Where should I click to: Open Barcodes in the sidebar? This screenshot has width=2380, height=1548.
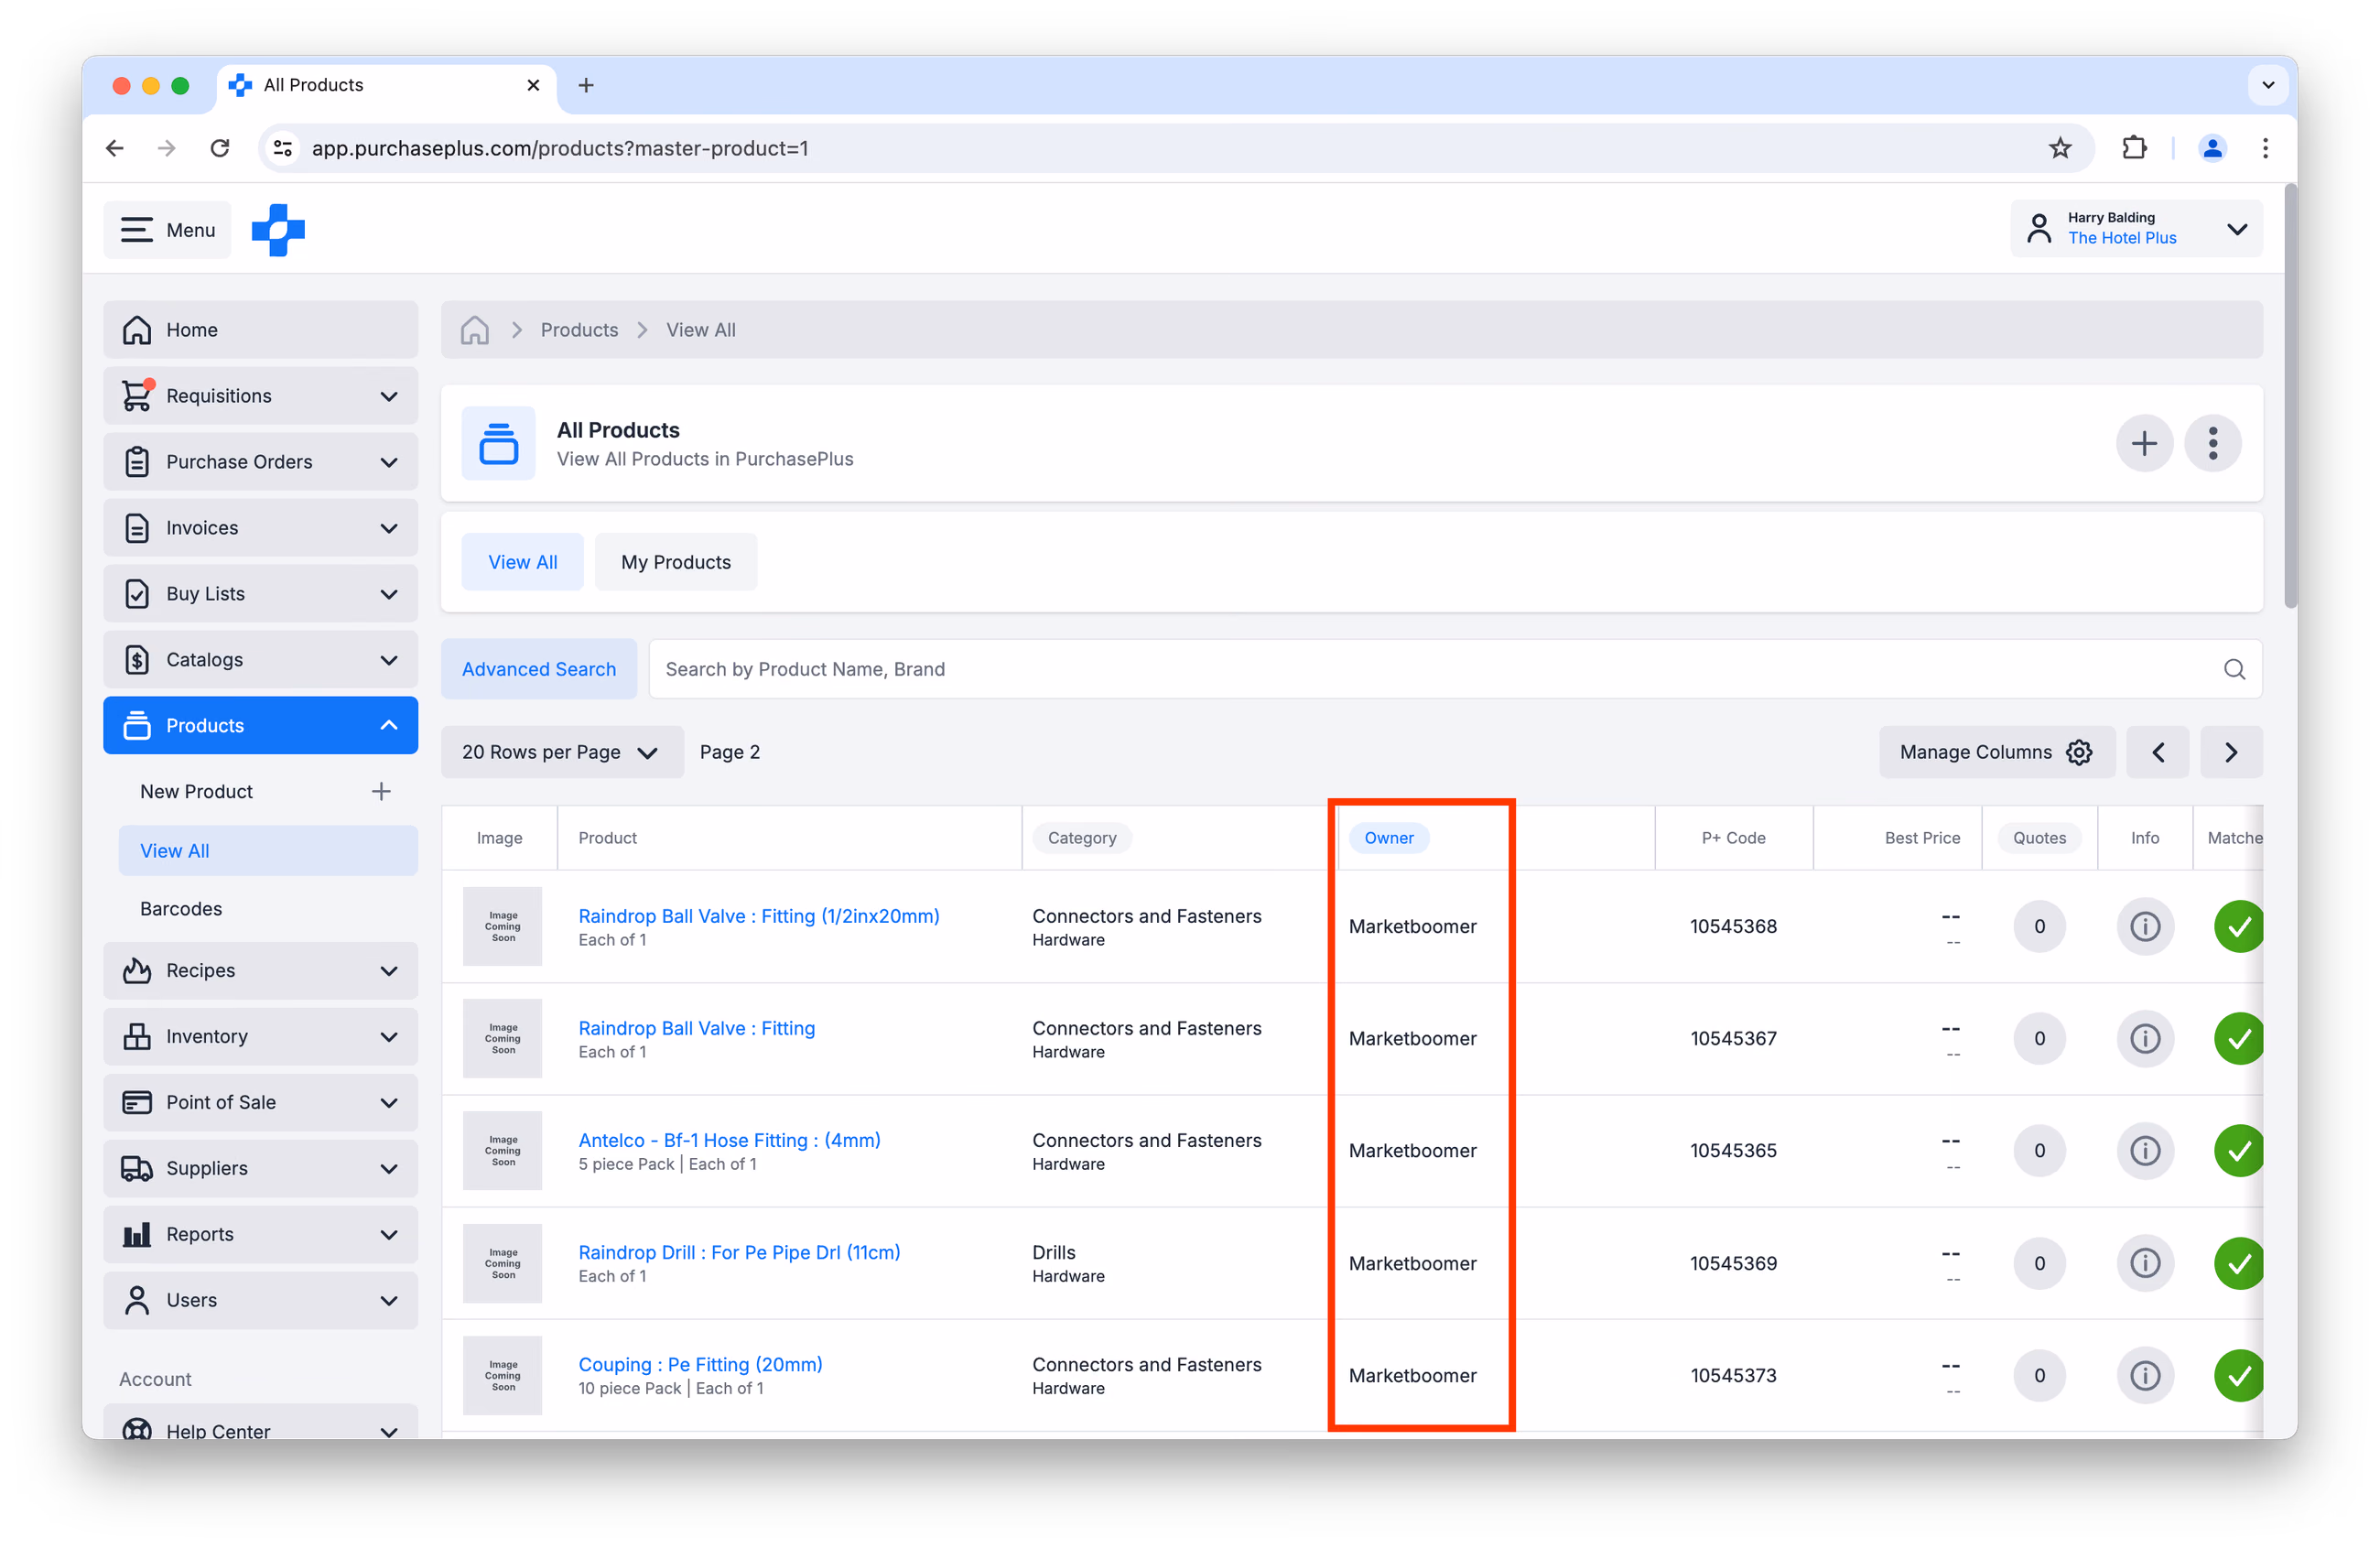(x=181, y=909)
